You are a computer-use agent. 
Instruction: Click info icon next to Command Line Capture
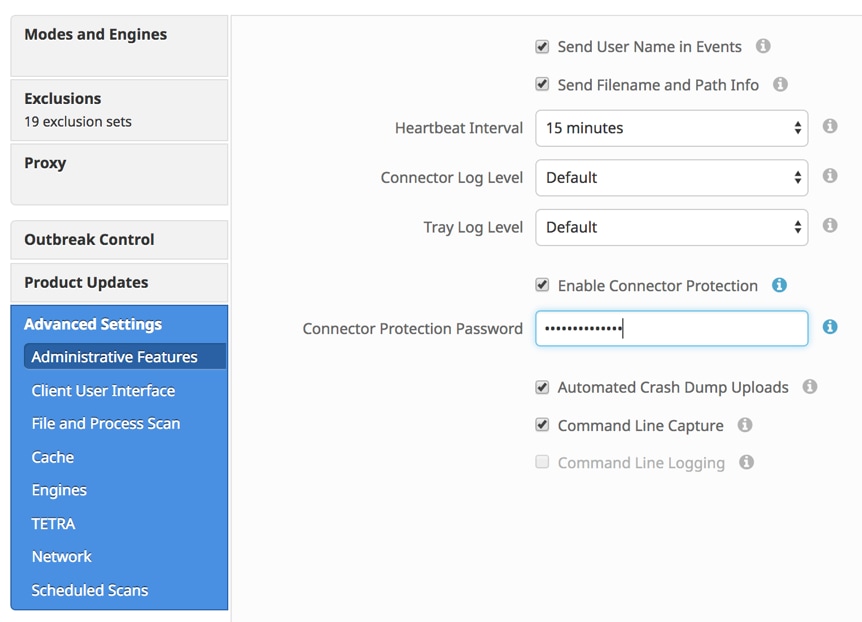[x=745, y=425]
